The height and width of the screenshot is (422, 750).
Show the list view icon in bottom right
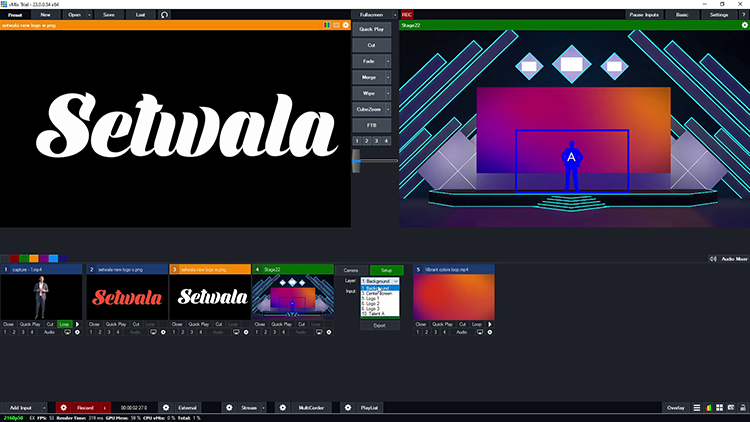[697, 408]
